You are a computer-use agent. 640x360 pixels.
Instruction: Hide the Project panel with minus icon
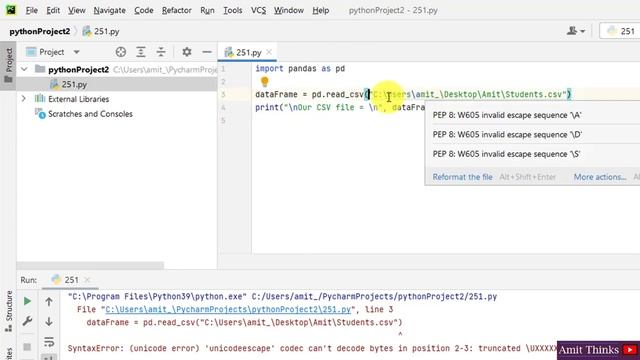(x=207, y=52)
